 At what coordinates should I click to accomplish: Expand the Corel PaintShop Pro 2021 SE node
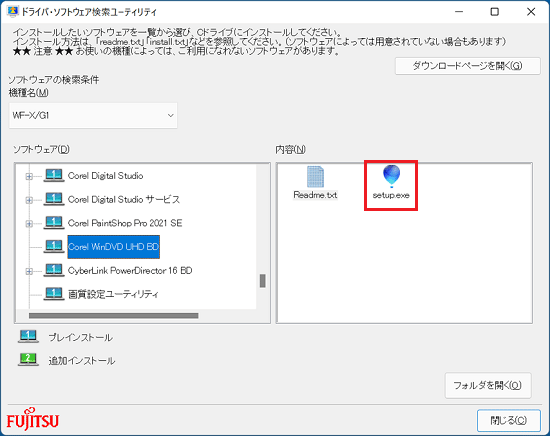[x=29, y=223]
